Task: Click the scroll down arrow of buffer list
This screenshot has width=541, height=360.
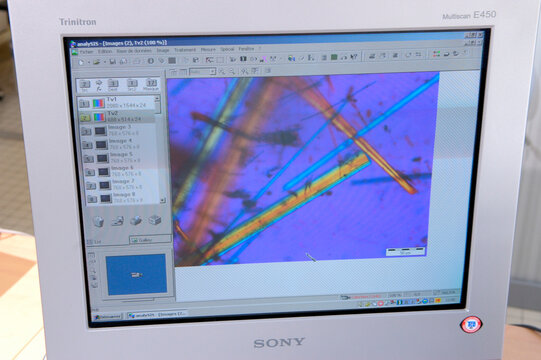Action: [163, 200]
